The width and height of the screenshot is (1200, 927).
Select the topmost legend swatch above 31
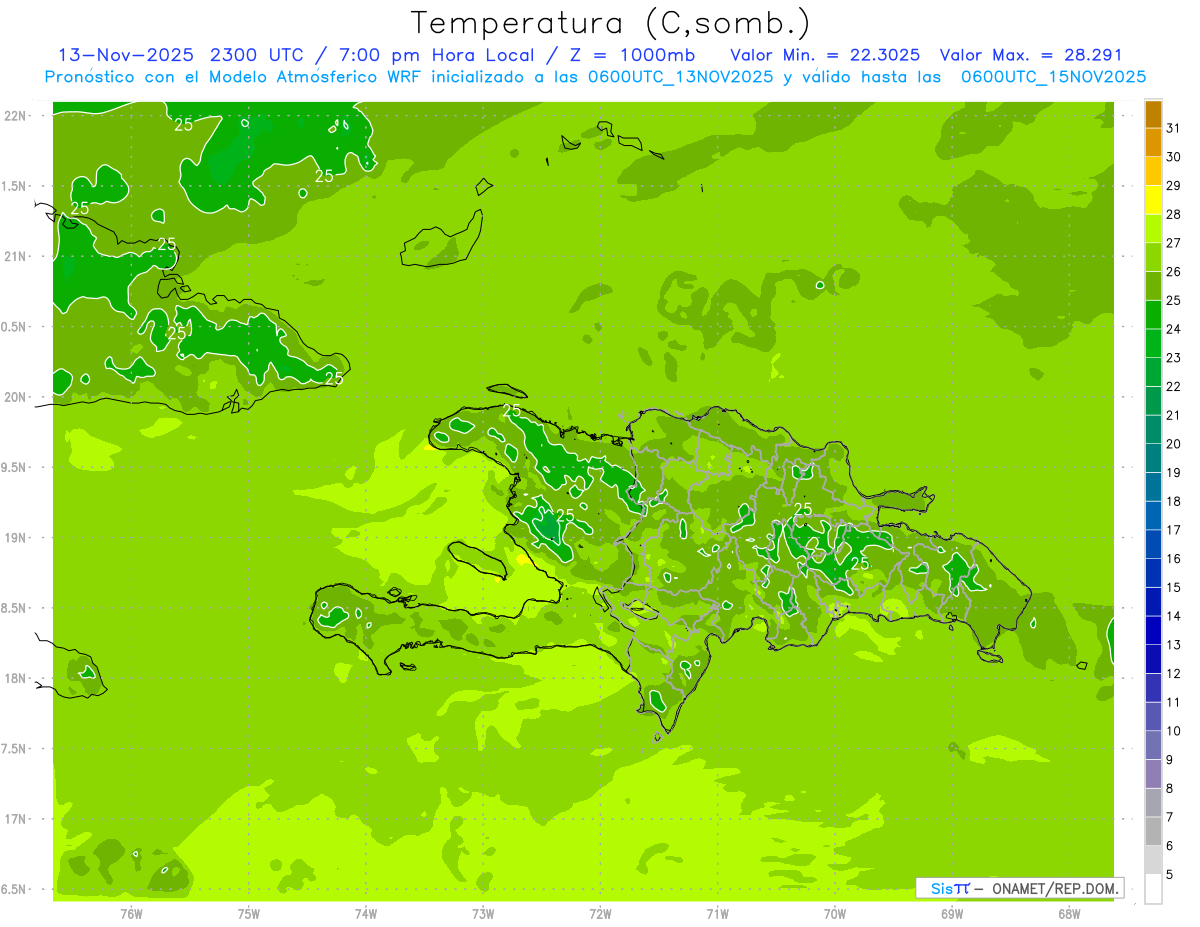click(x=1153, y=114)
